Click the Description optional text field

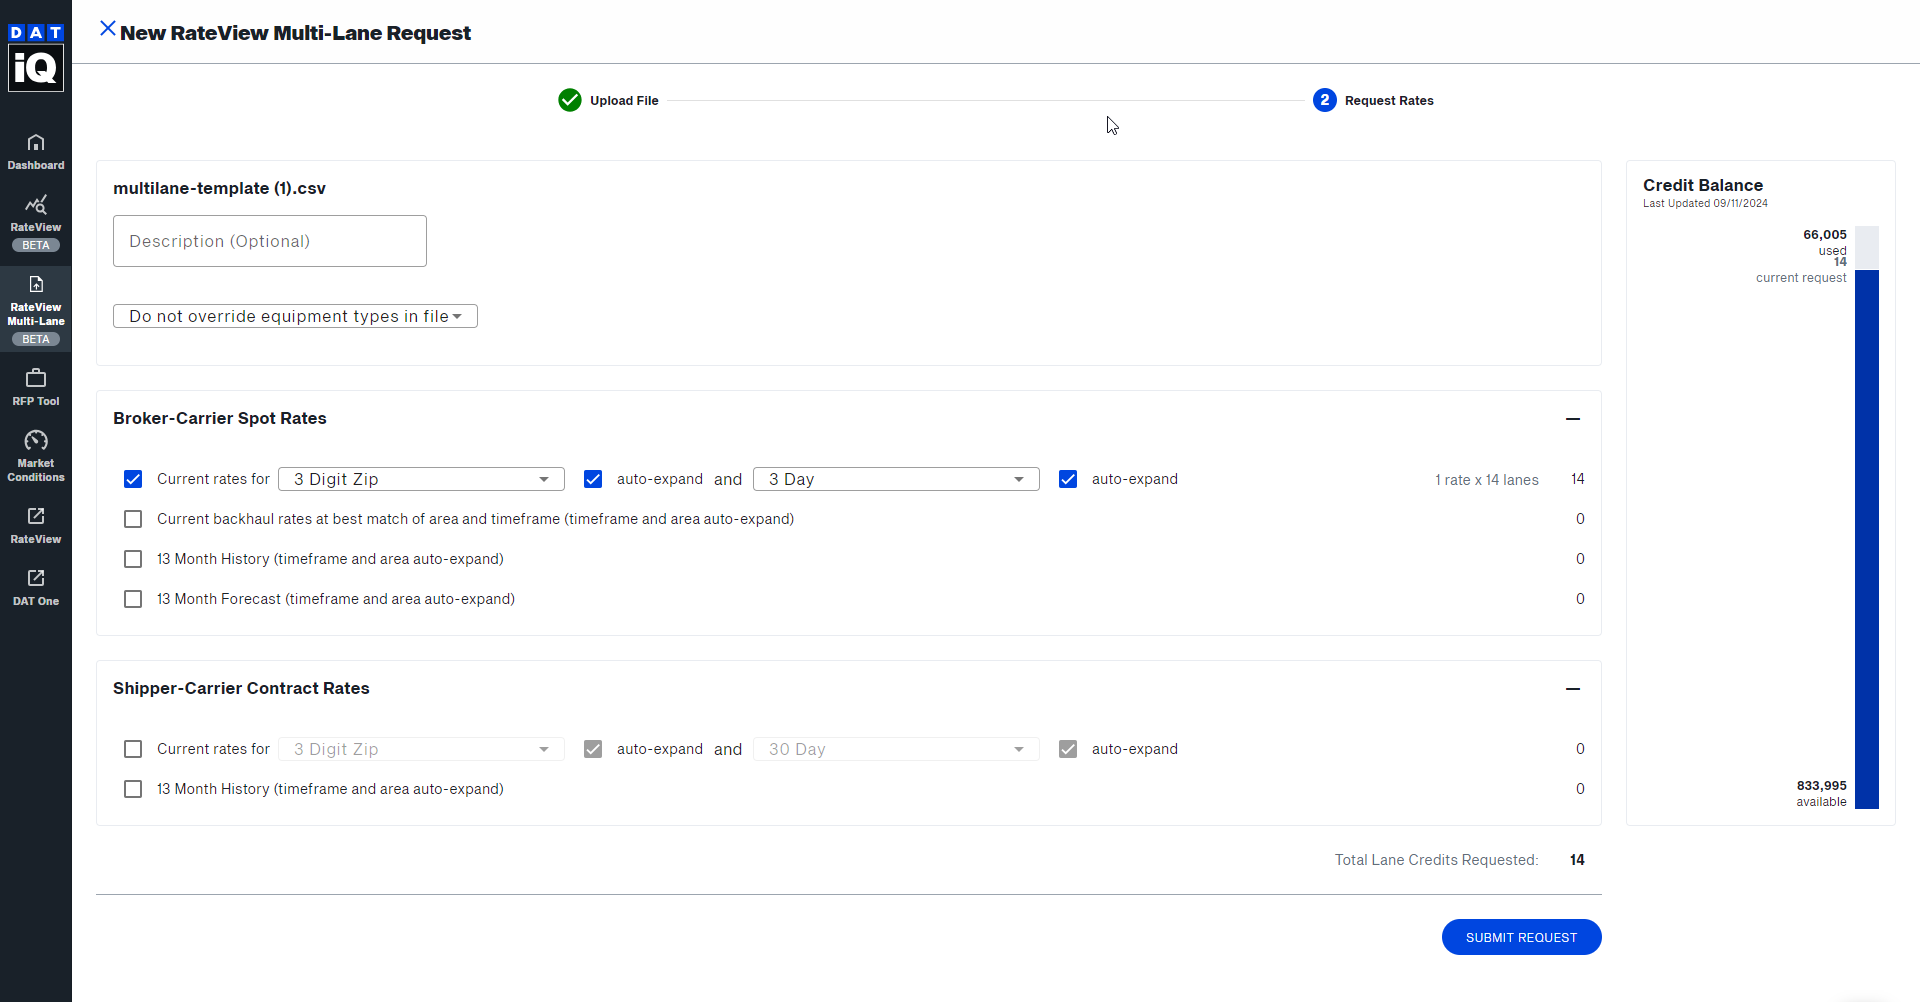tap(270, 241)
